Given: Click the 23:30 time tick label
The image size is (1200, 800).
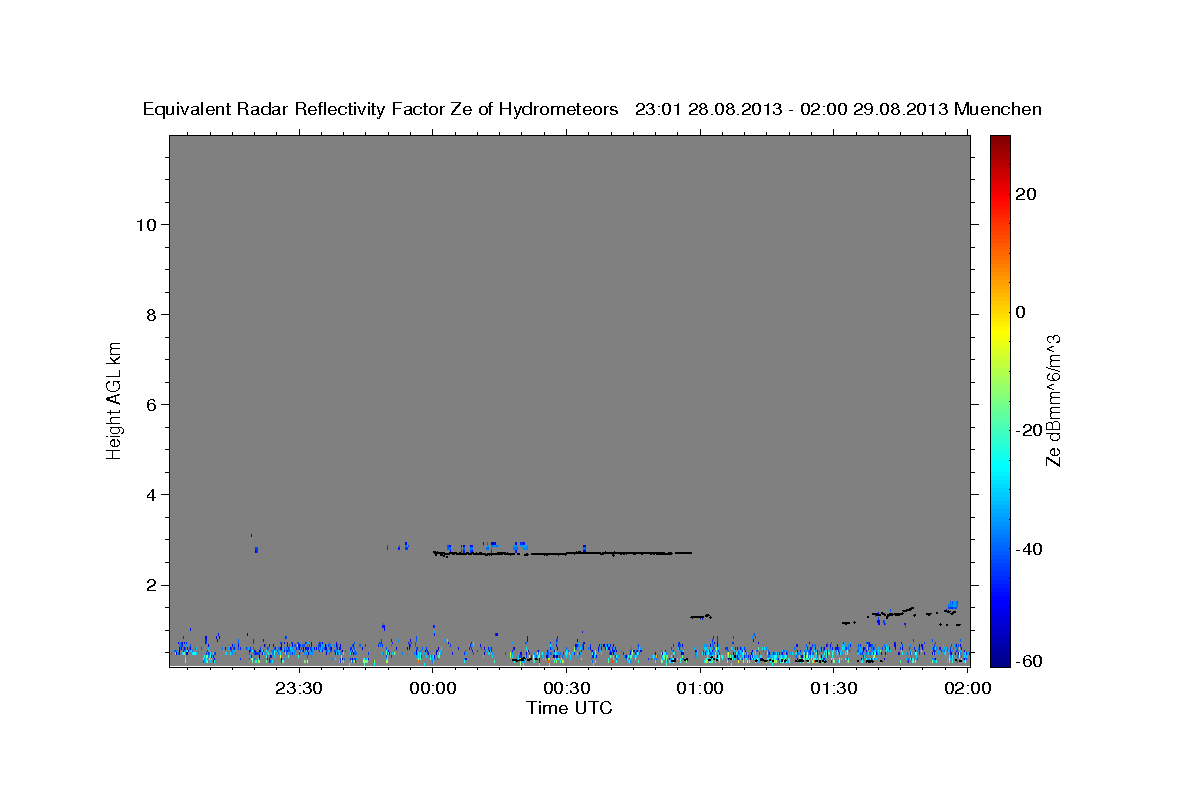Looking at the screenshot, I should (299, 688).
